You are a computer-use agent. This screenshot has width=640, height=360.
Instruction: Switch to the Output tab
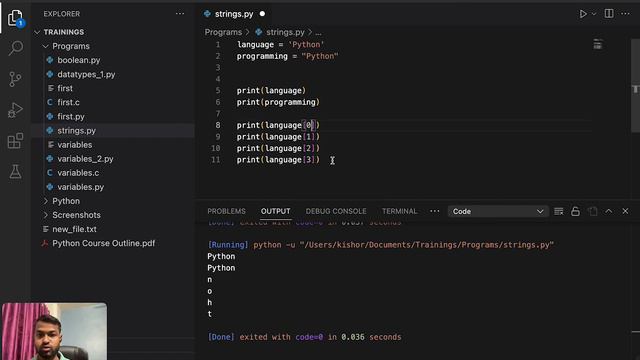(x=276, y=211)
